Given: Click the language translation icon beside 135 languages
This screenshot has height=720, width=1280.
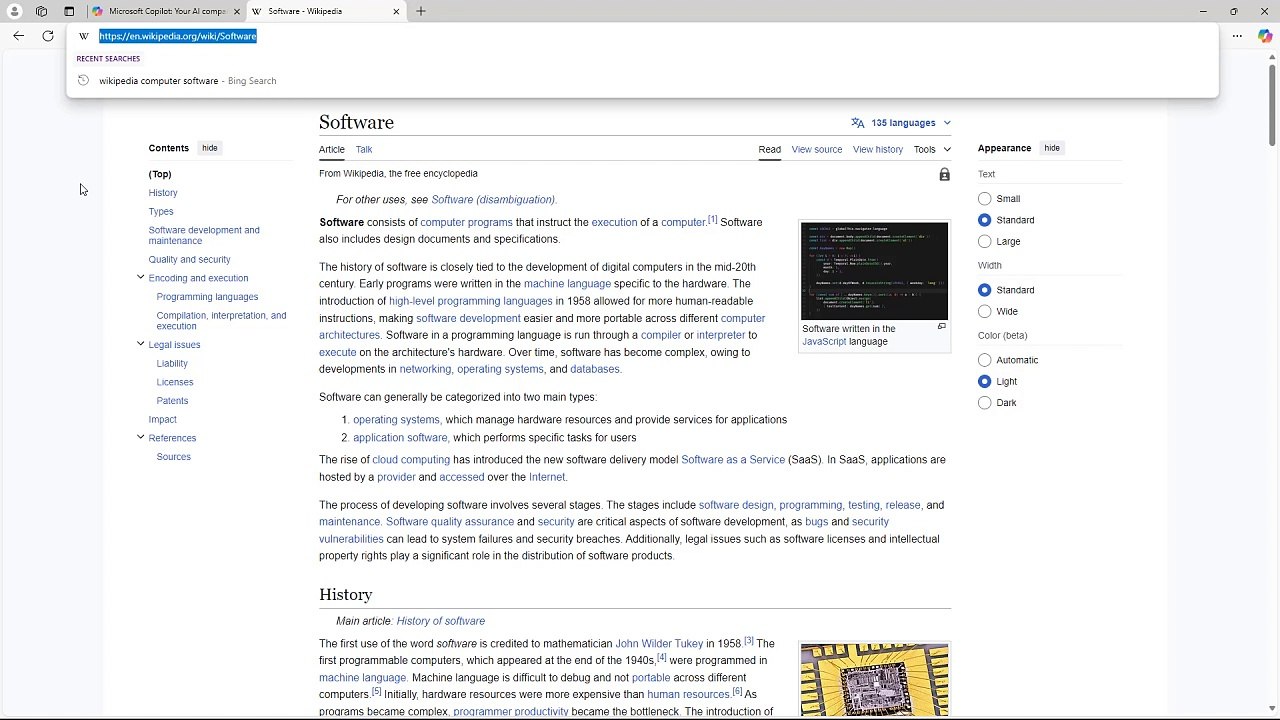Looking at the screenshot, I should coord(858,123).
